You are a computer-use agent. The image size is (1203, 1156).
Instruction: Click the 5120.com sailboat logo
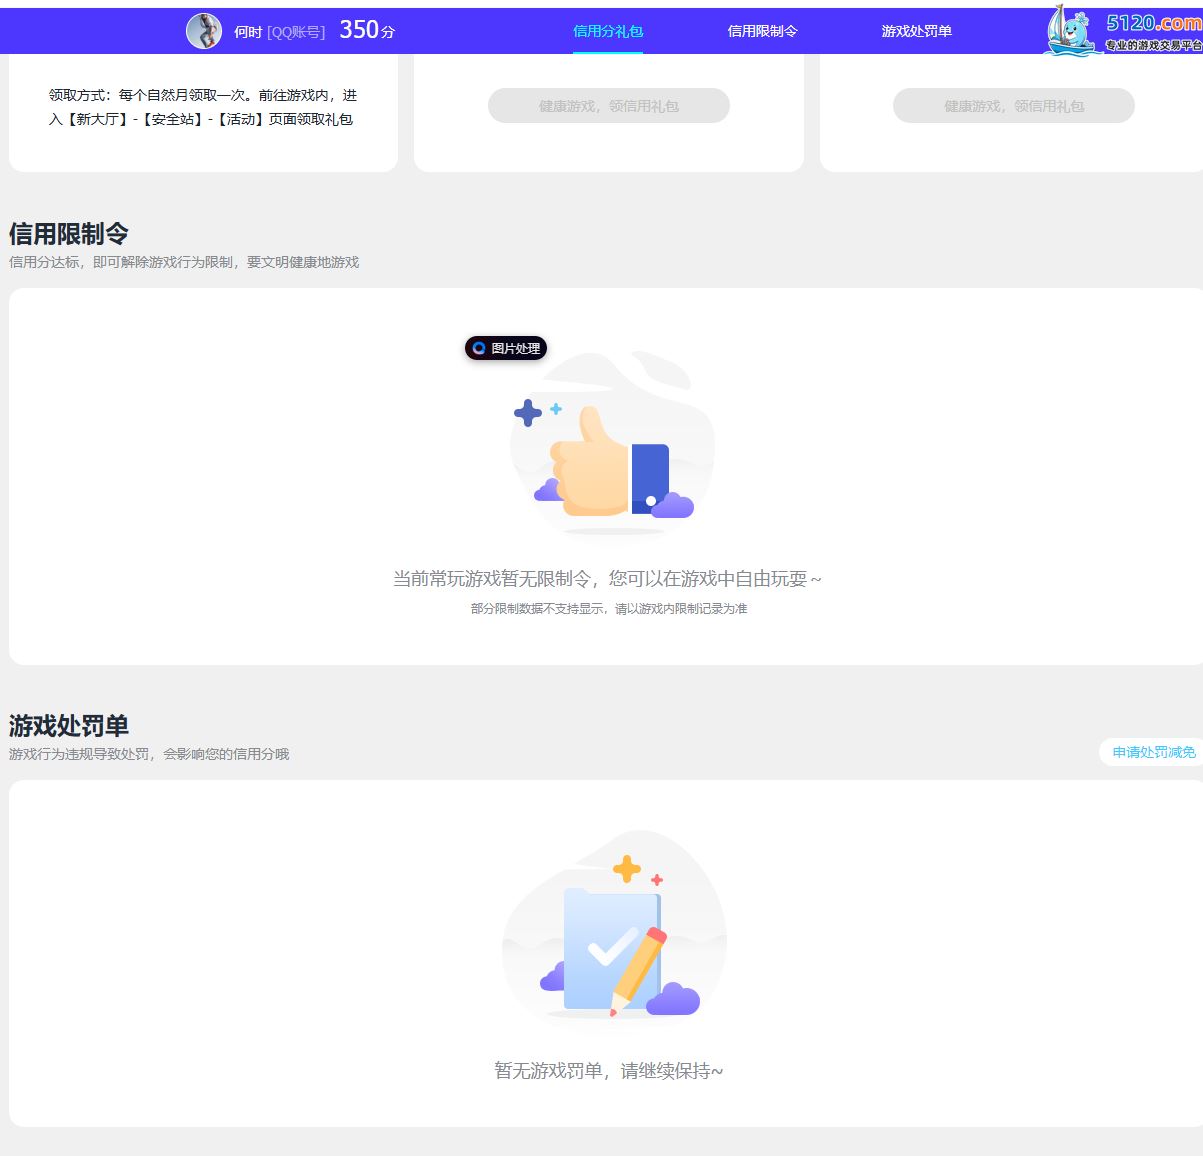tap(1123, 30)
